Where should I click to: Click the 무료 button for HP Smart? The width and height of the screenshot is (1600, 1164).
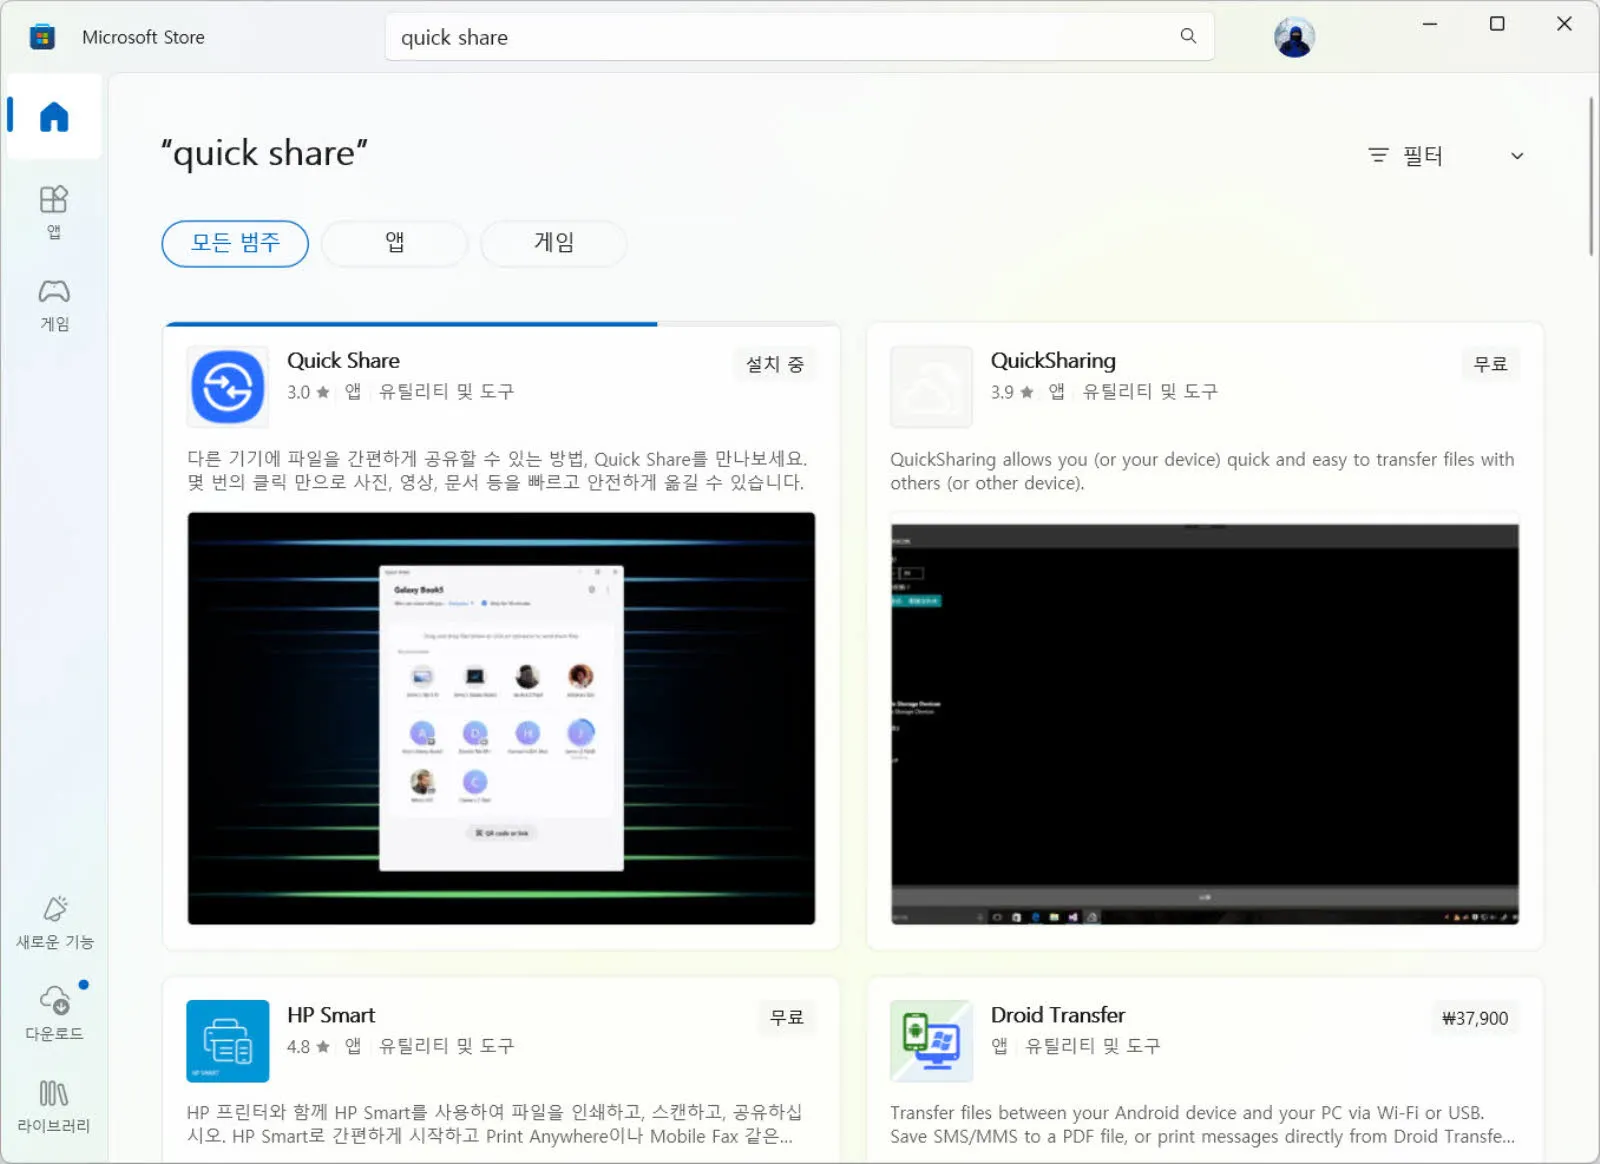click(x=787, y=1018)
